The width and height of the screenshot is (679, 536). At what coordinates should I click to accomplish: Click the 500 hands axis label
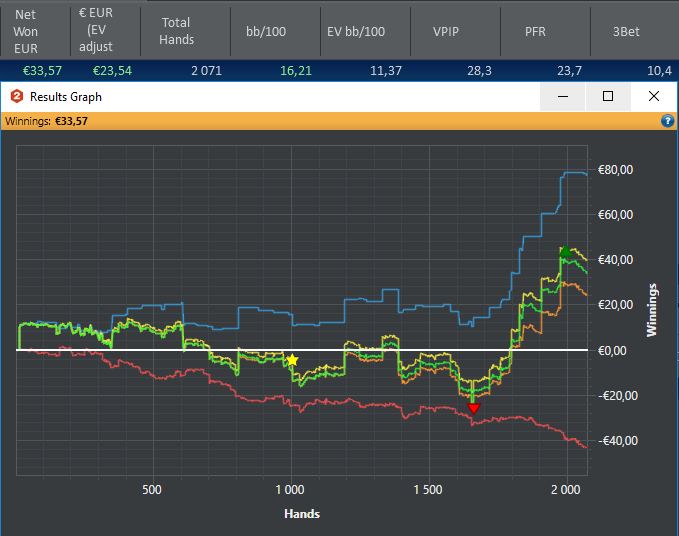[x=152, y=490]
